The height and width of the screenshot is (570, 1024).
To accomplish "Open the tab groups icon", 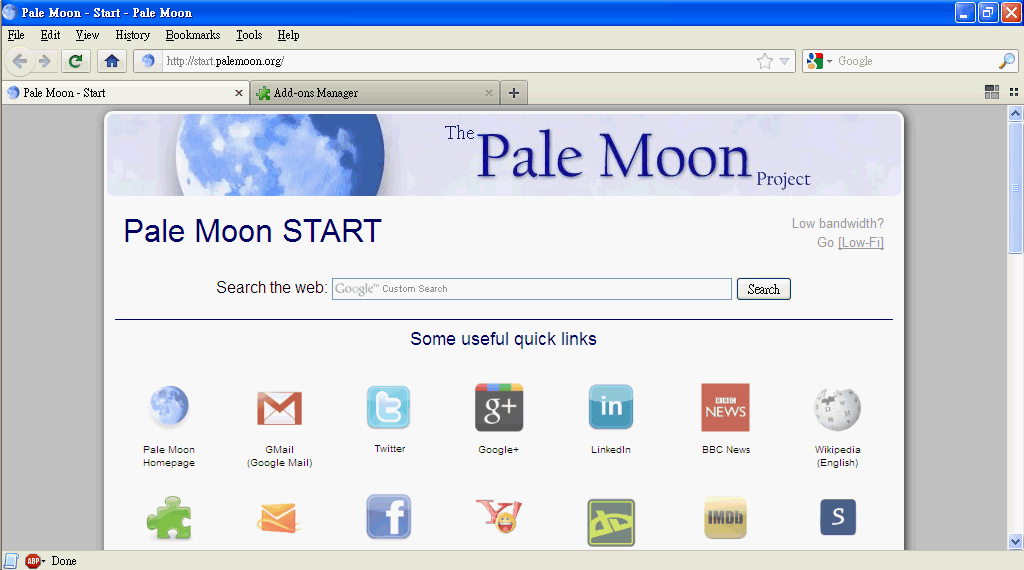I will pyautogui.click(x=991, y=92).
